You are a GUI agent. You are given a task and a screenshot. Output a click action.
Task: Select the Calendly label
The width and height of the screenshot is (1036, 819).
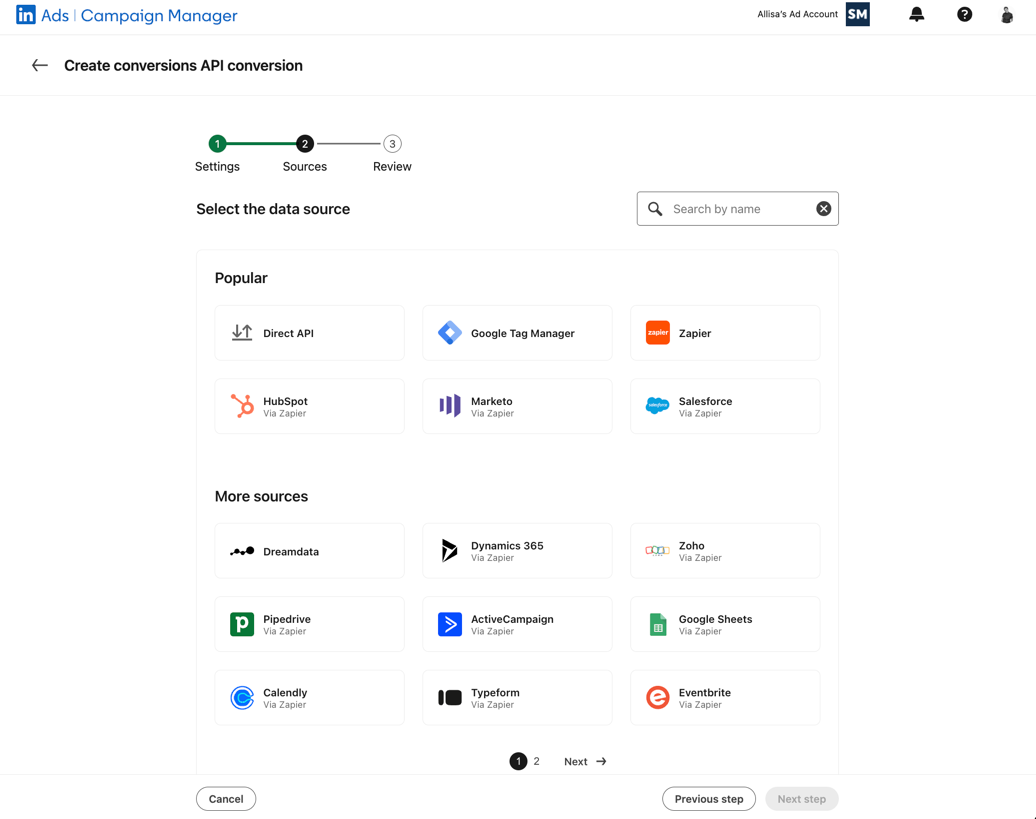coord(285,692)
